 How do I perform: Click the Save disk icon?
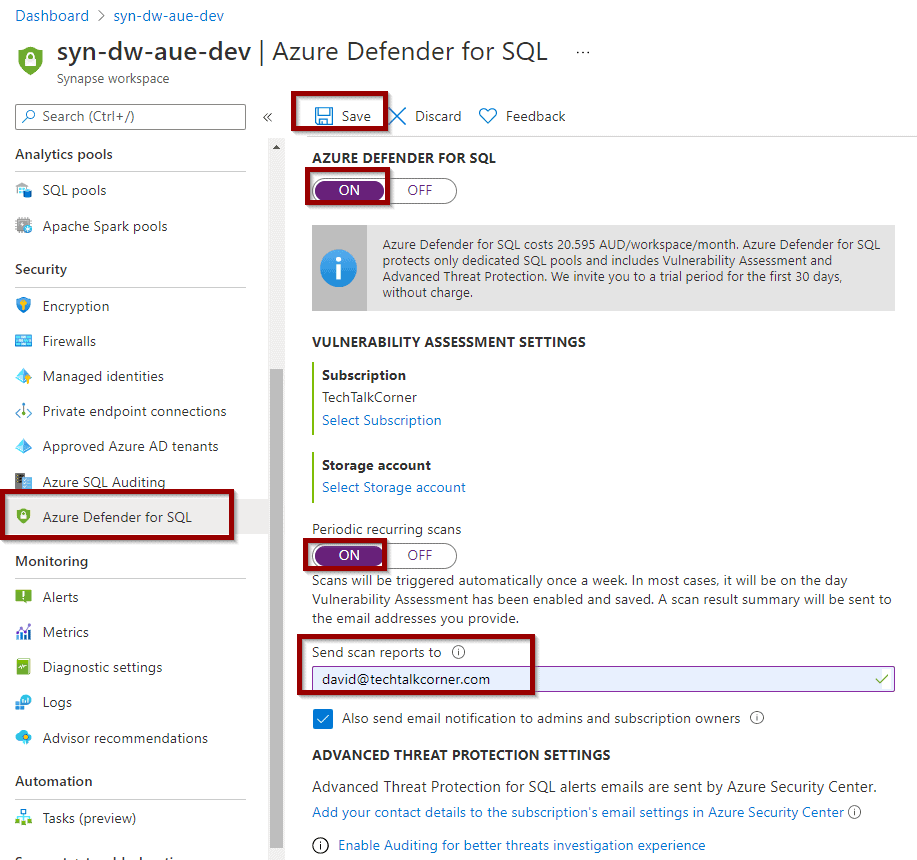coord(323,116)
